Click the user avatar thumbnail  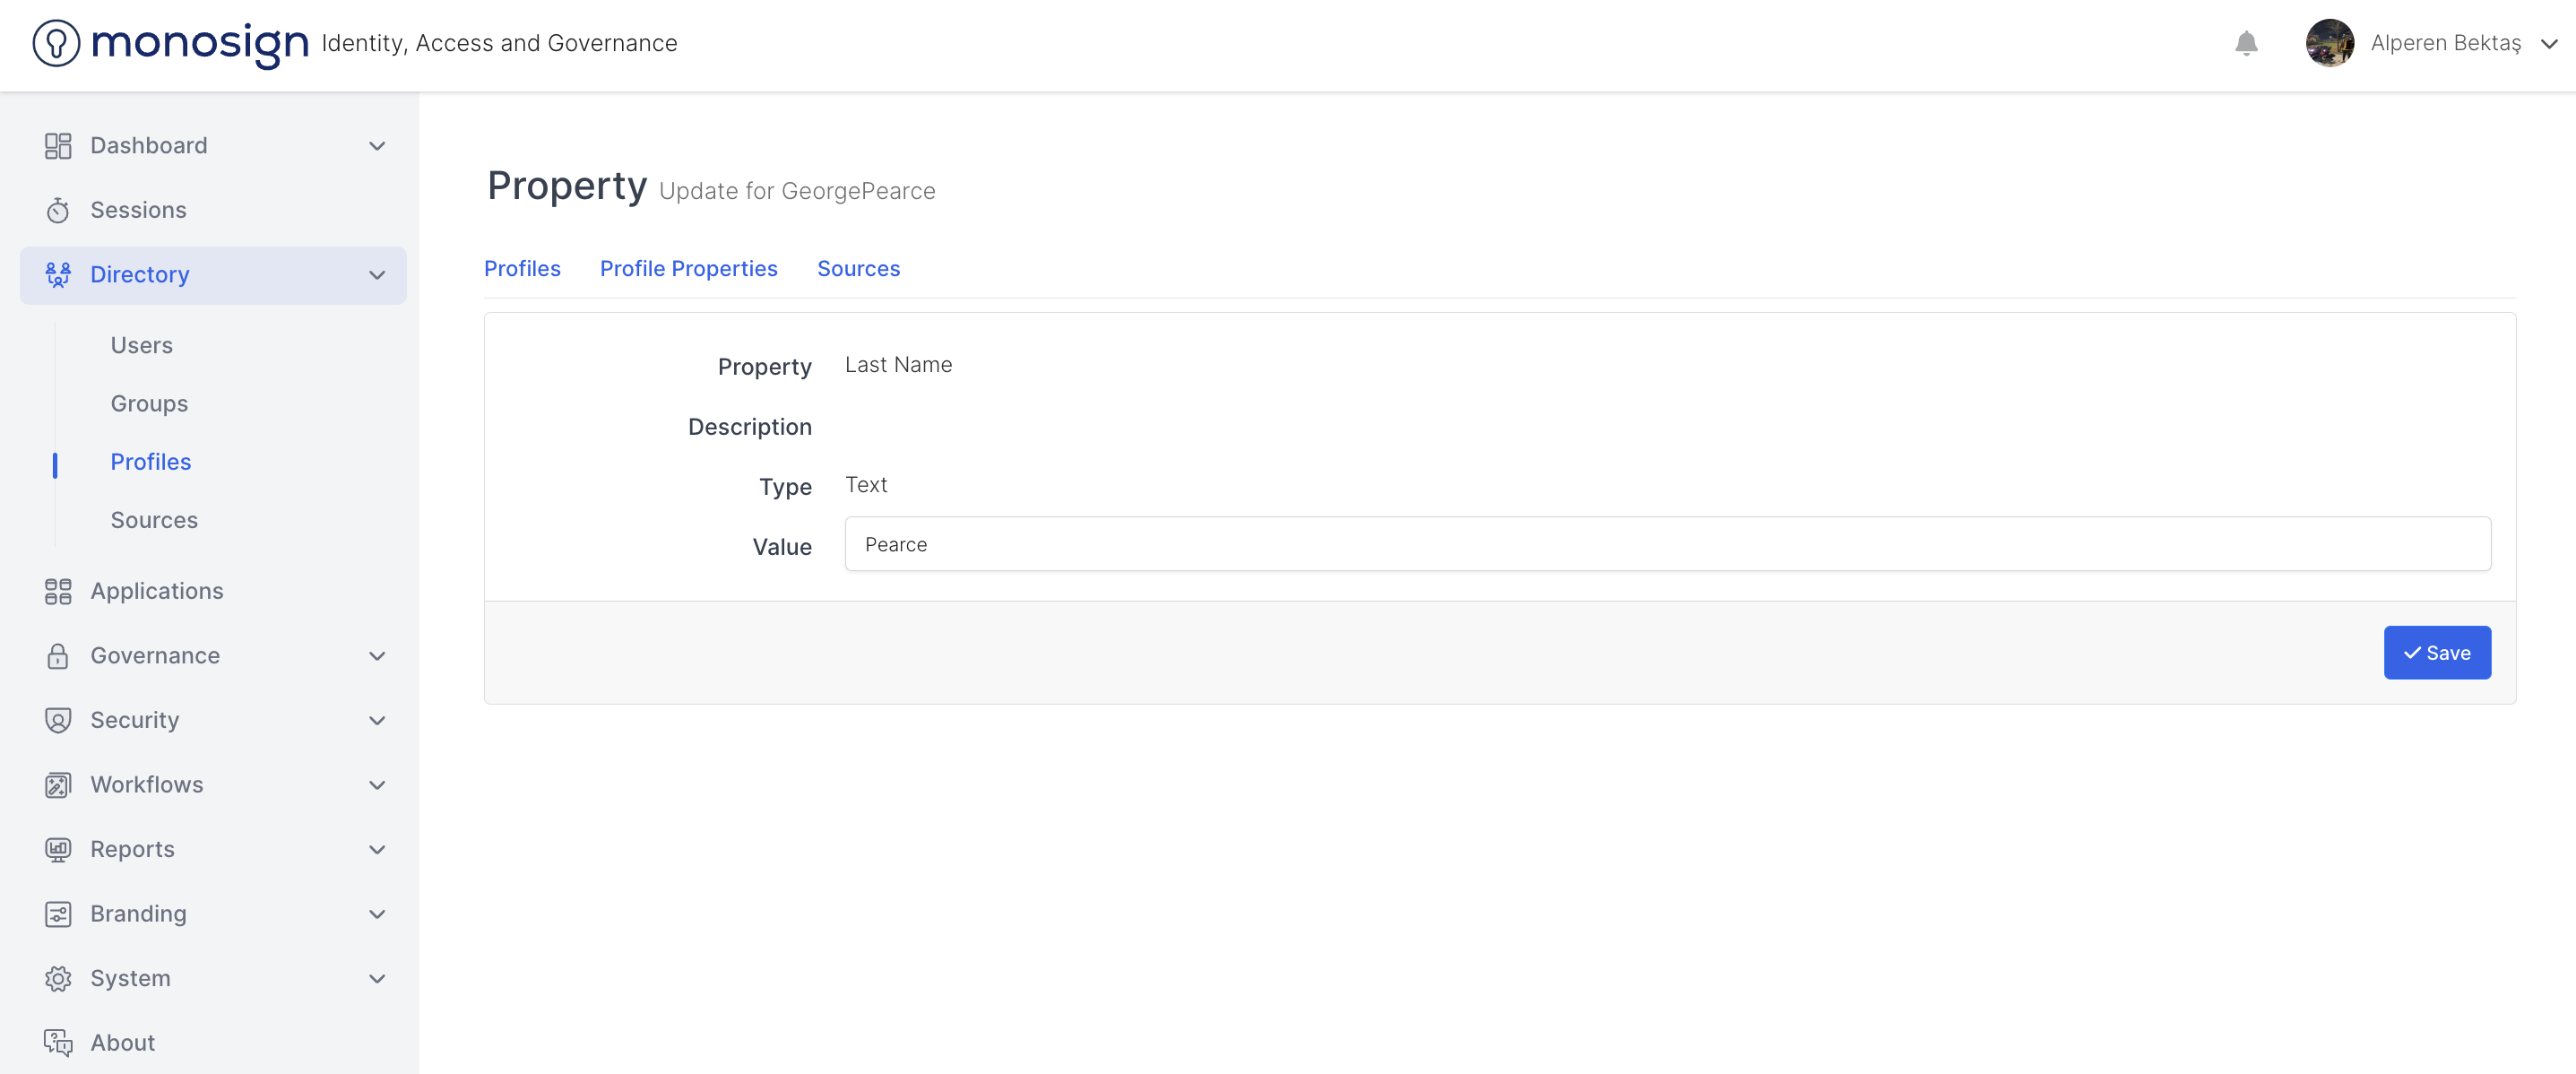click(2329, 43)
